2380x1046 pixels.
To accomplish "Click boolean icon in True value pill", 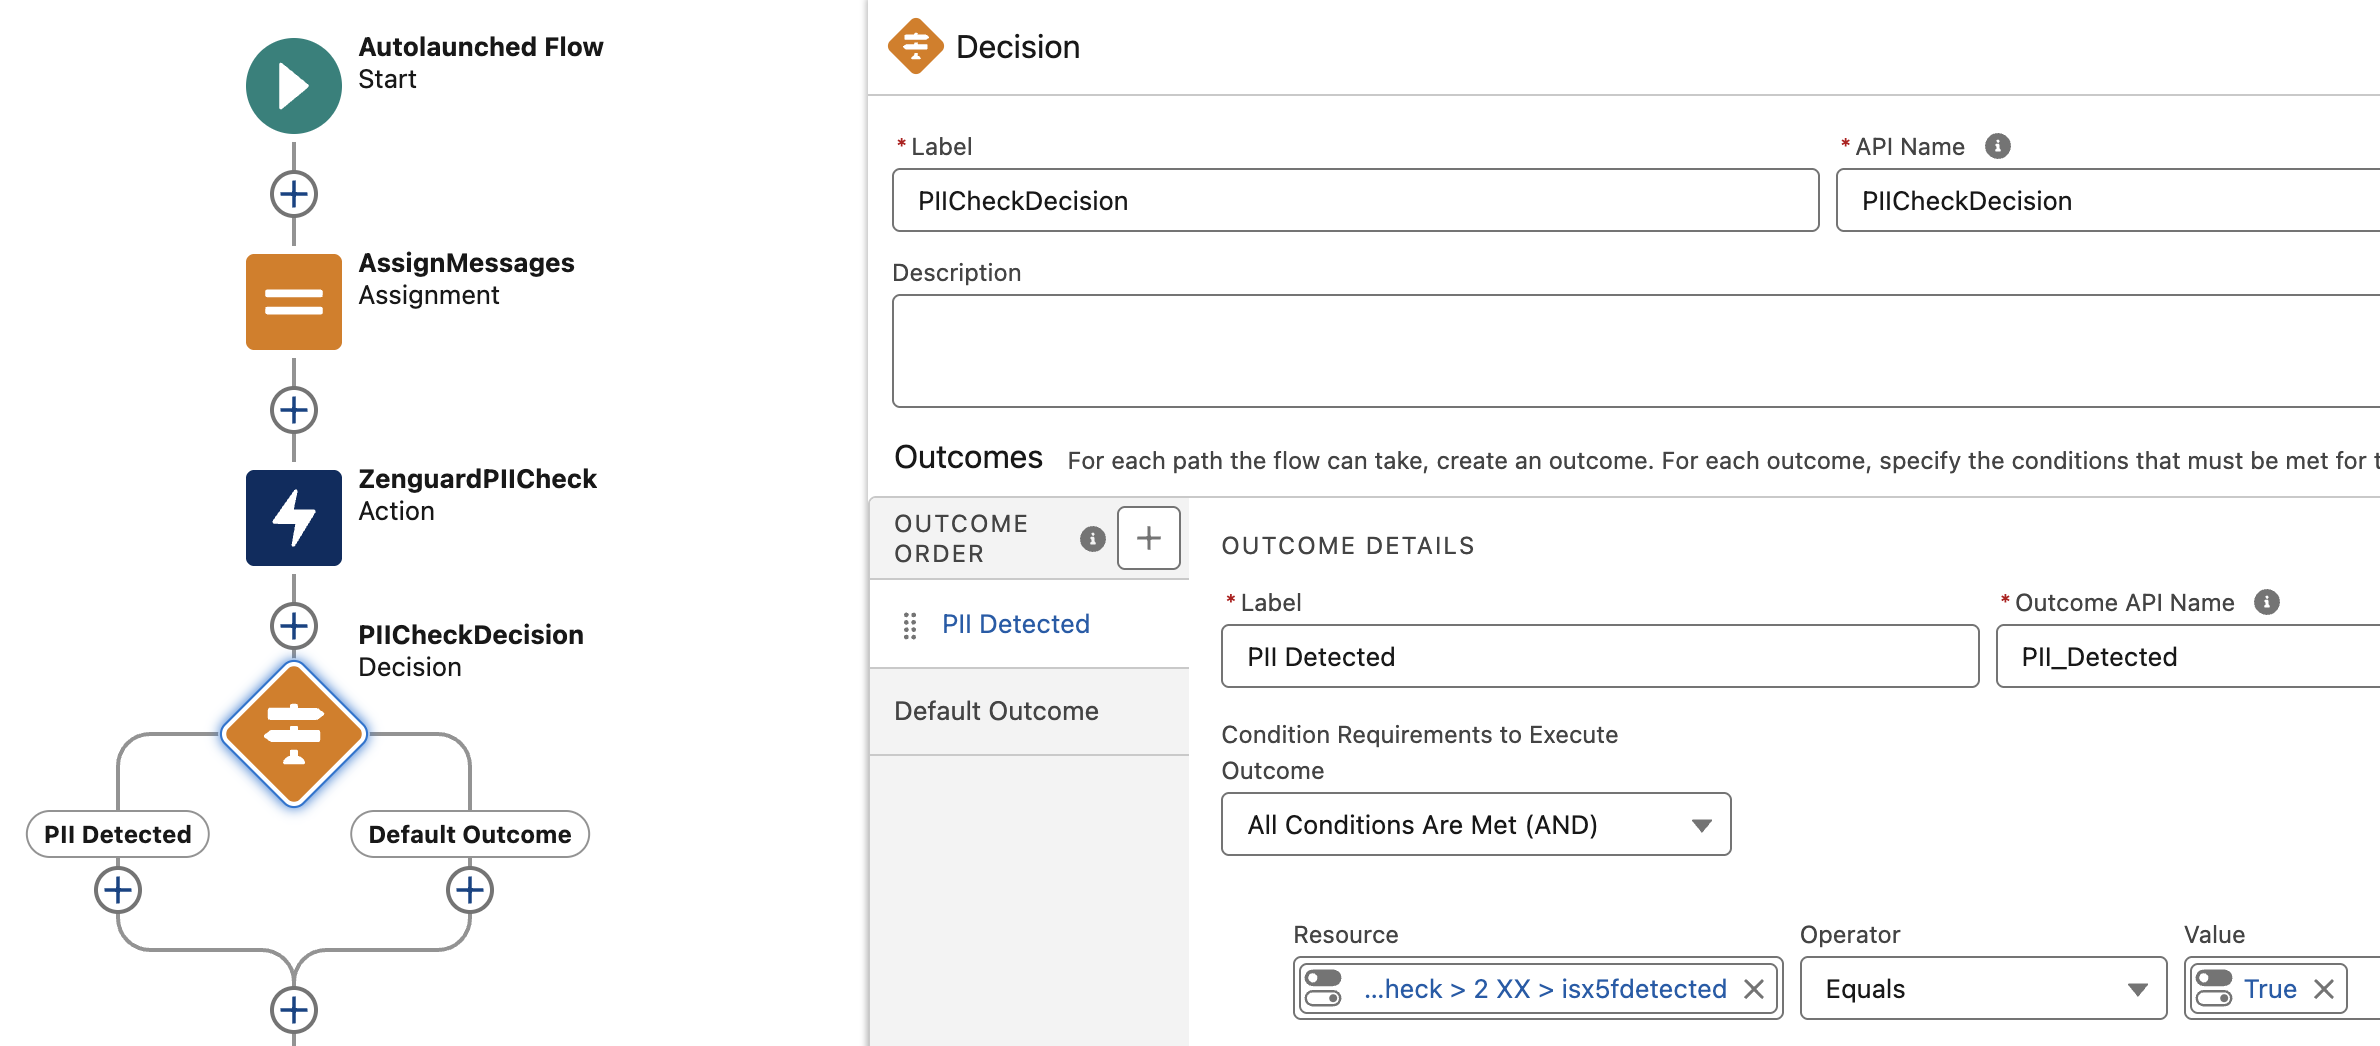I will point(2214,988).
